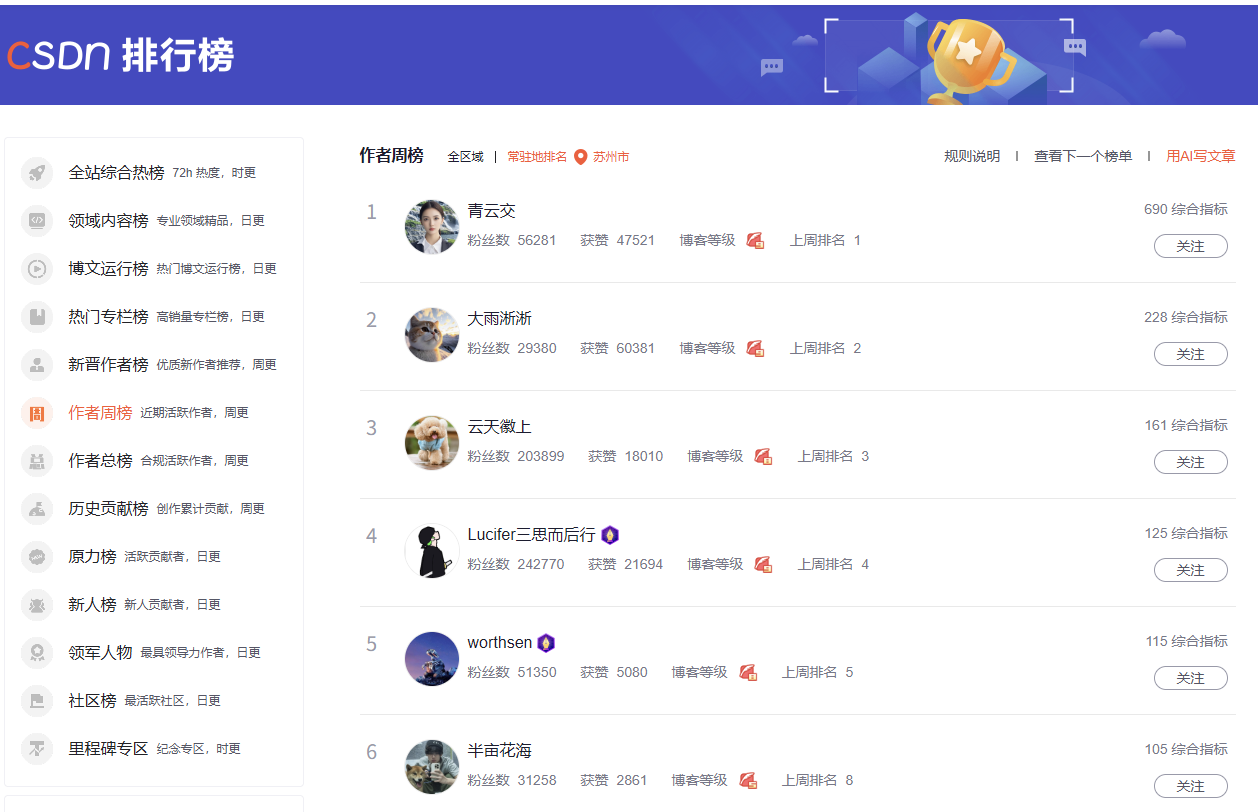
Task: Open 大雨淅淅's cat avatar
Action: point(432,334)
